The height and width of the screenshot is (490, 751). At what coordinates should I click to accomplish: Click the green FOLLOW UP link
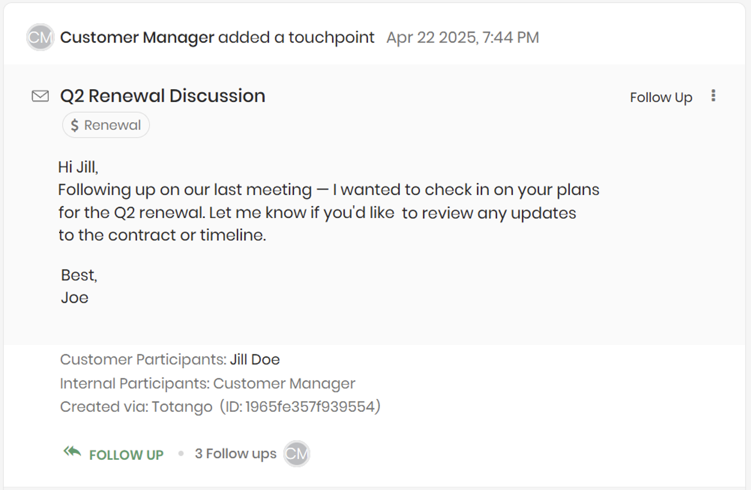[126, 454]
